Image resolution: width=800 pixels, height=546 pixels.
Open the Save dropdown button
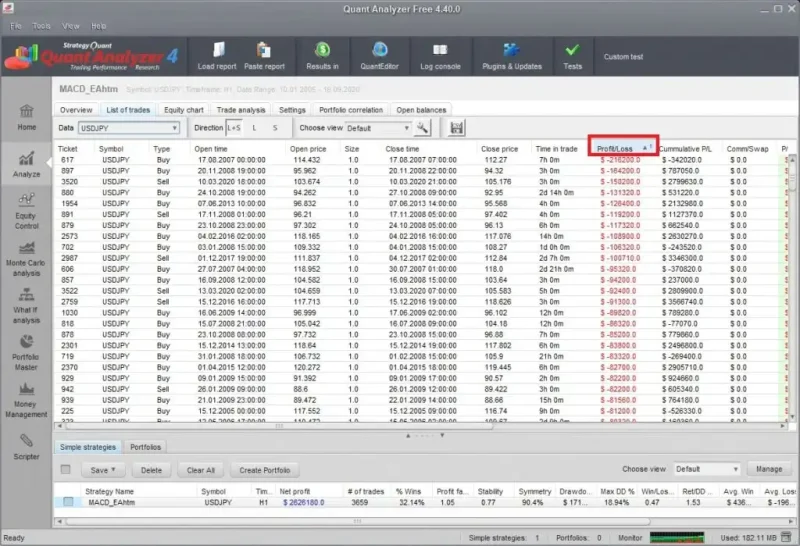pyautogui.click(x=103, y=469)
